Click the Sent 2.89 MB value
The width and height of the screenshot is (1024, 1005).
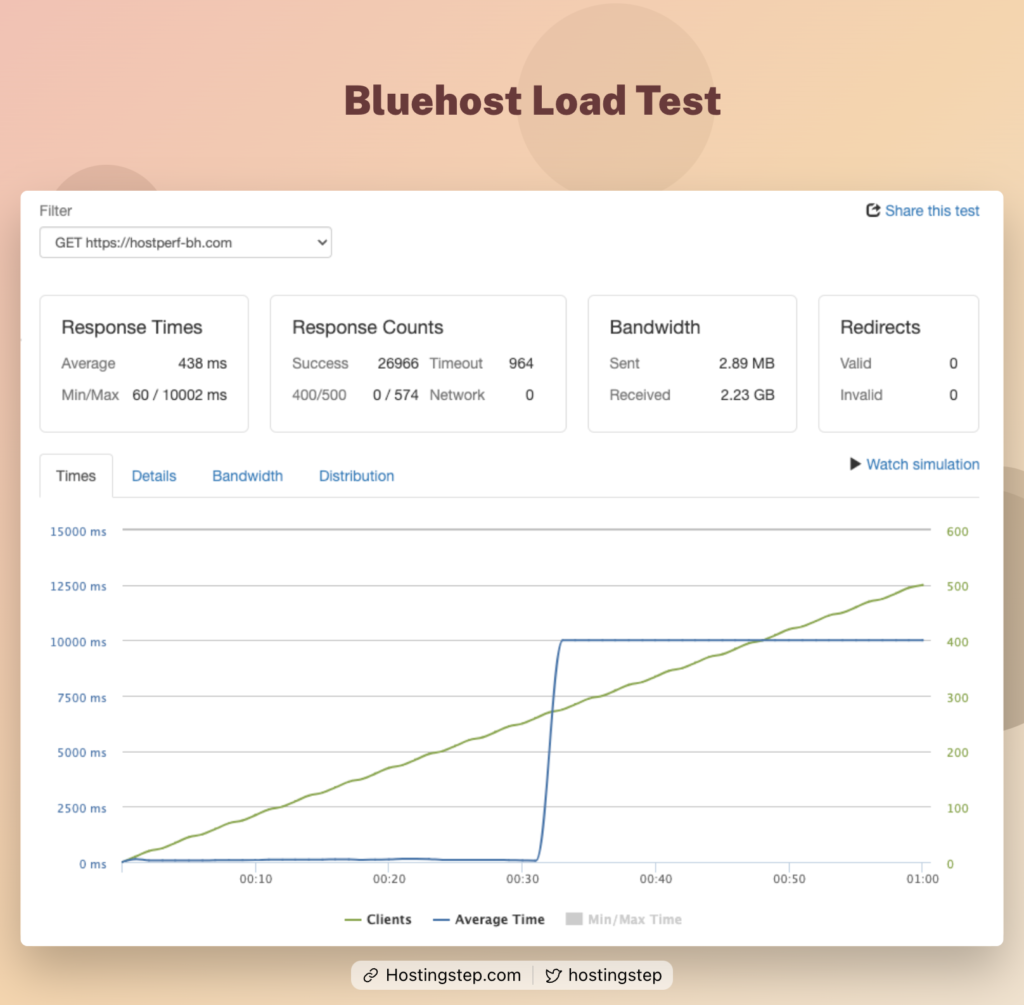pos(746,363)
